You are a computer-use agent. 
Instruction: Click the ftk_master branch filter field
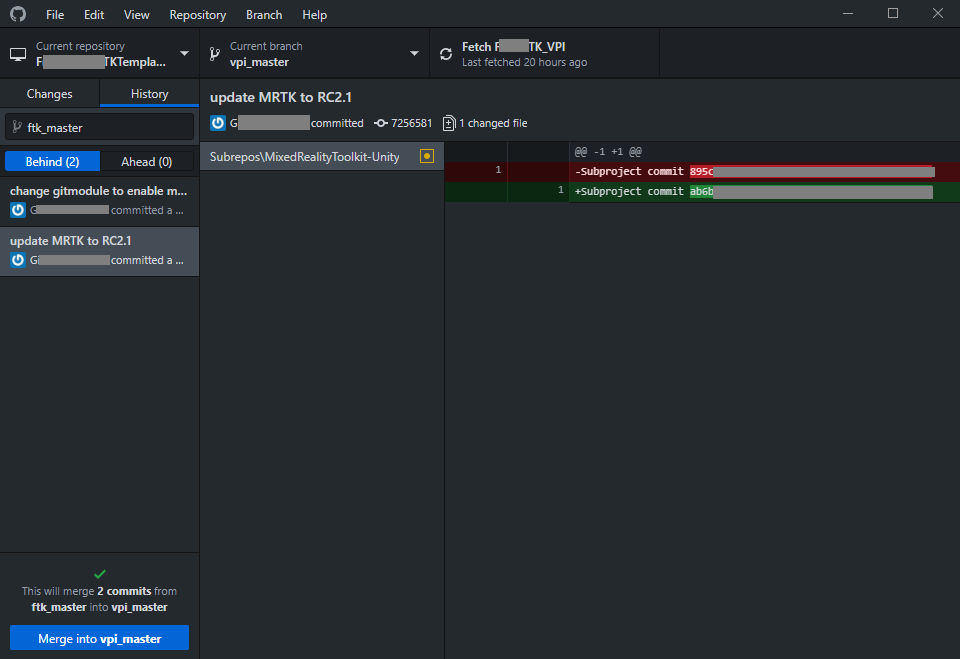(99, 127)
